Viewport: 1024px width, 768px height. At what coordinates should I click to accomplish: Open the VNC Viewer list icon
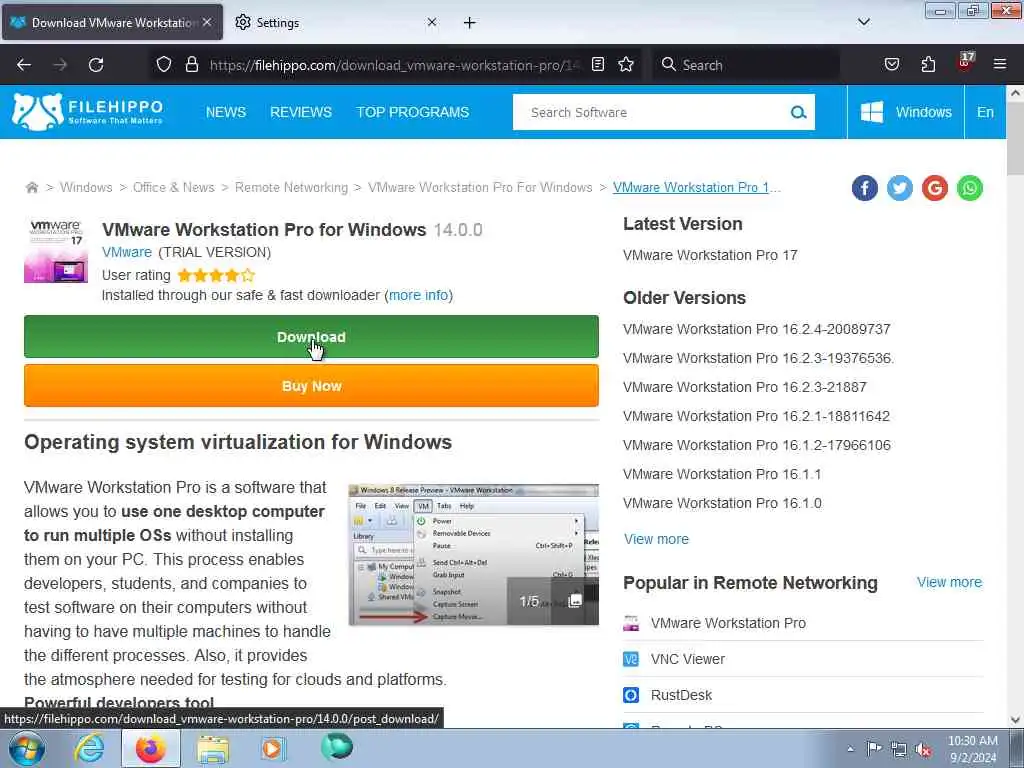[631, 659]
